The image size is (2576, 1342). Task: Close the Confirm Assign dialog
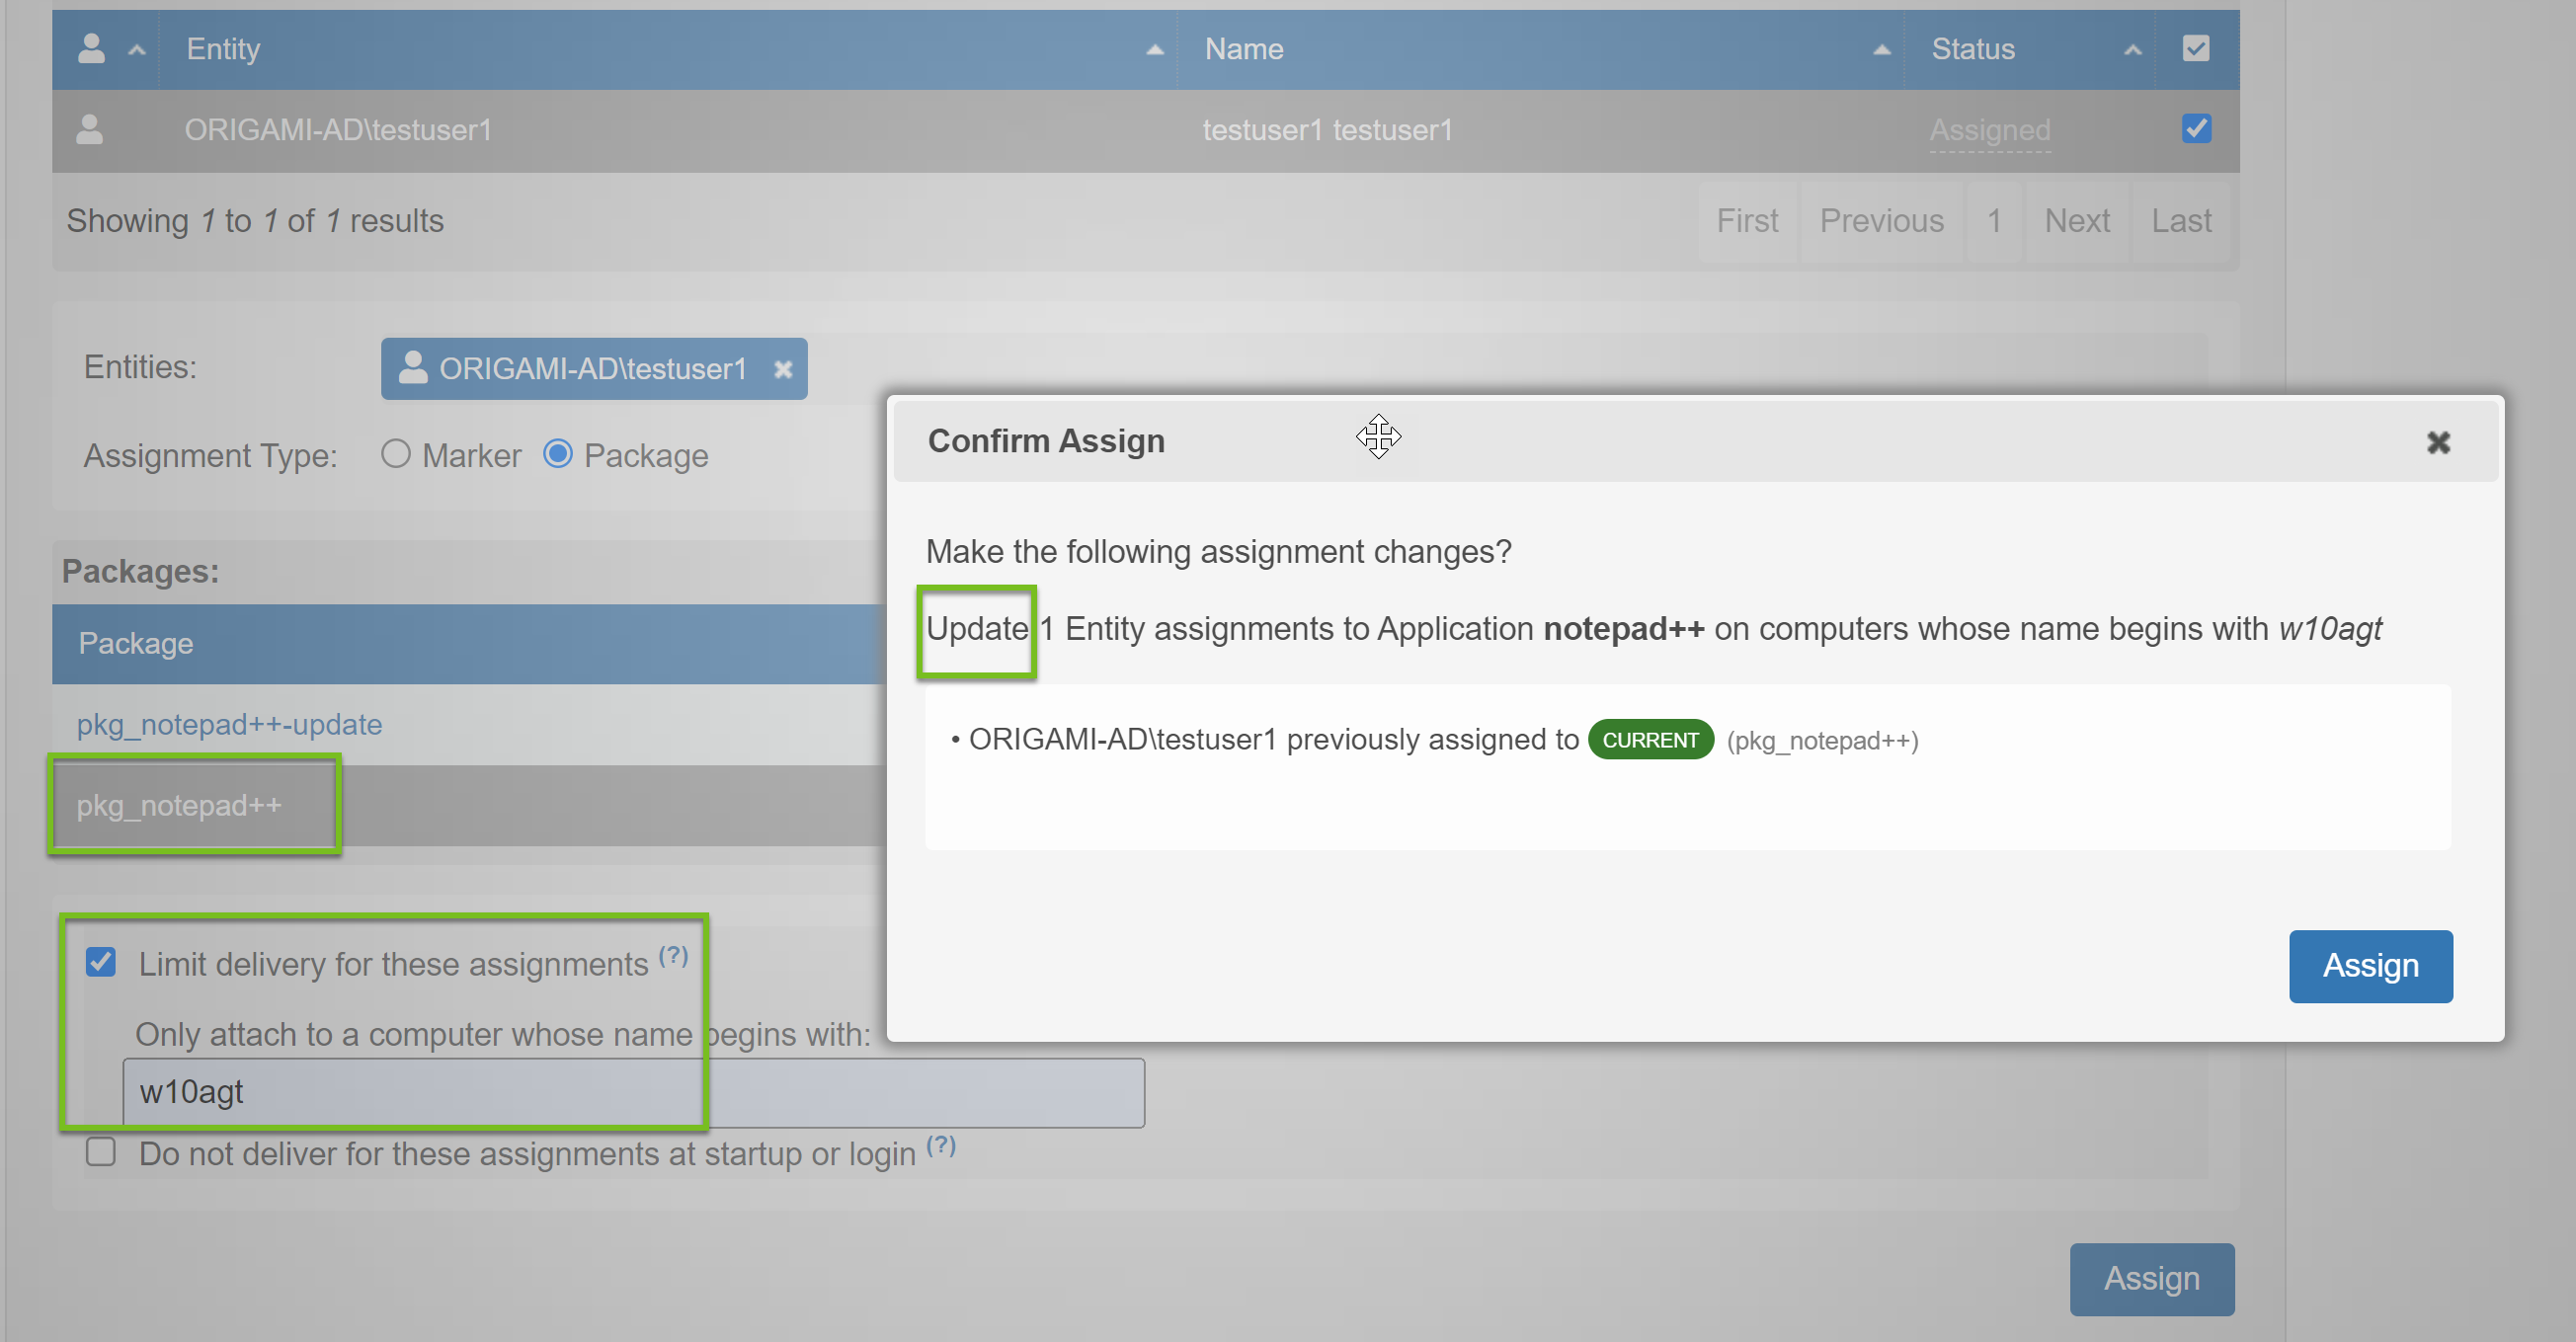click(x=2438, y=442)
